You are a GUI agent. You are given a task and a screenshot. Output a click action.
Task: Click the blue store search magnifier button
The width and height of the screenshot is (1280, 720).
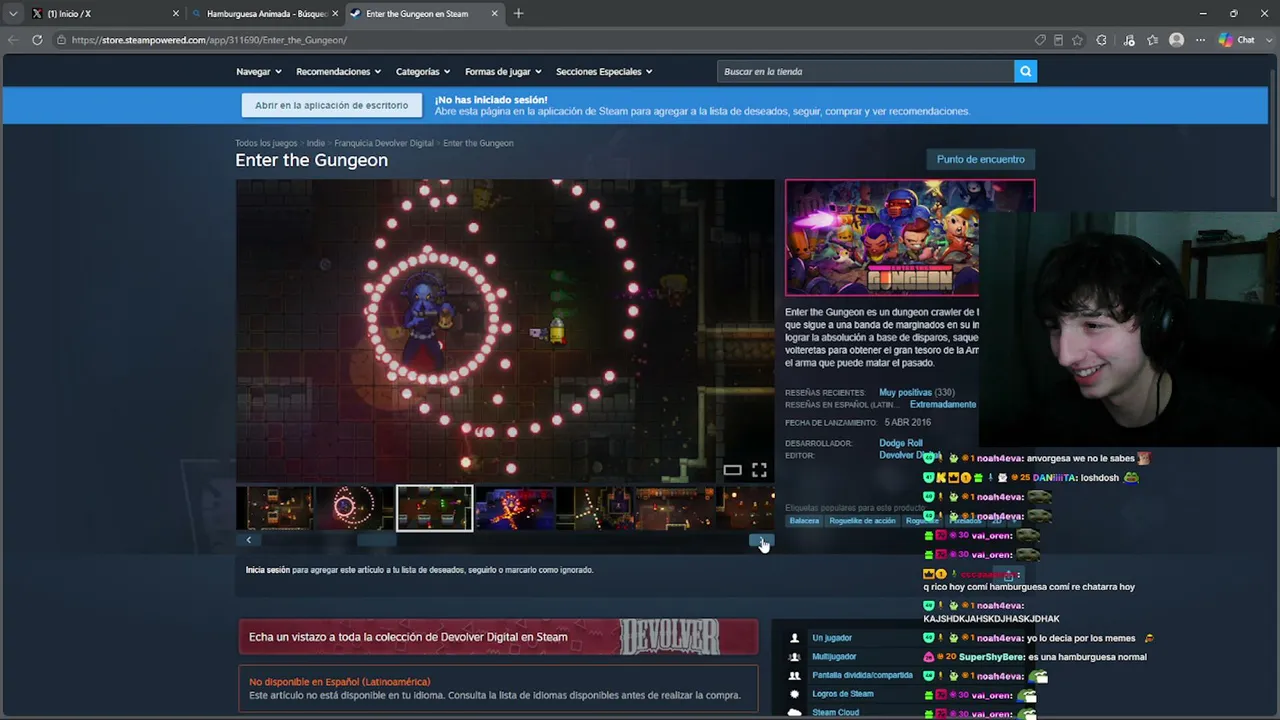click(1025, 71)
